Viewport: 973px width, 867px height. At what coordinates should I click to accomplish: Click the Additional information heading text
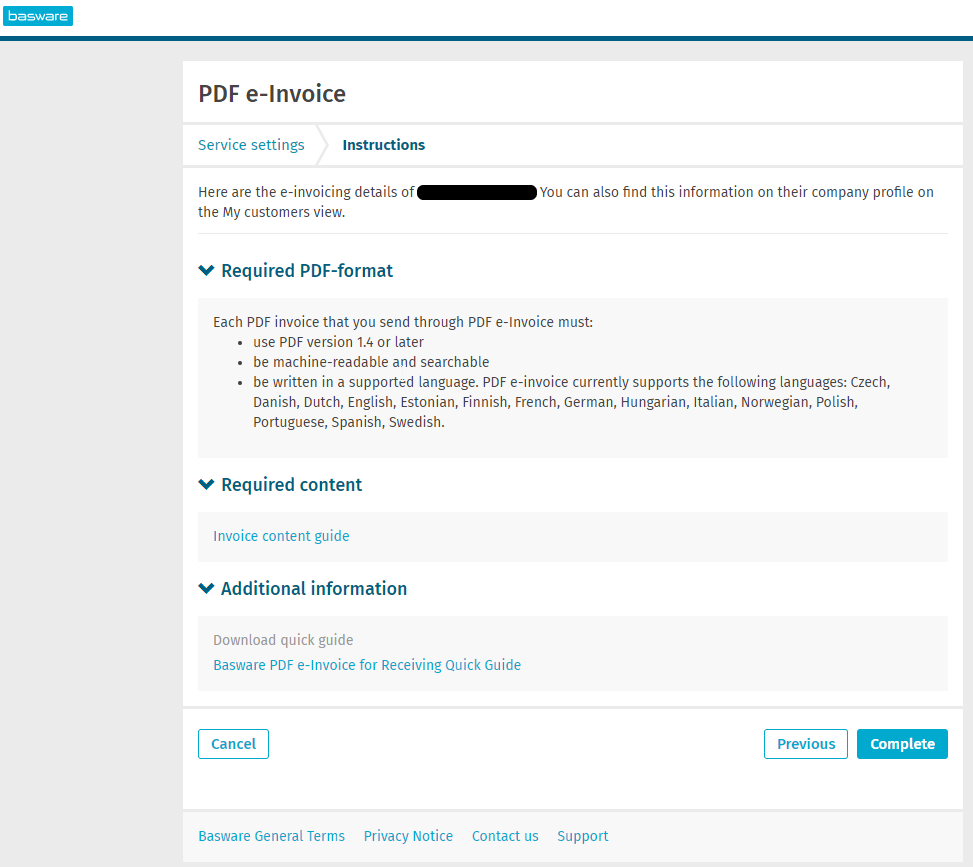point(314,589)
